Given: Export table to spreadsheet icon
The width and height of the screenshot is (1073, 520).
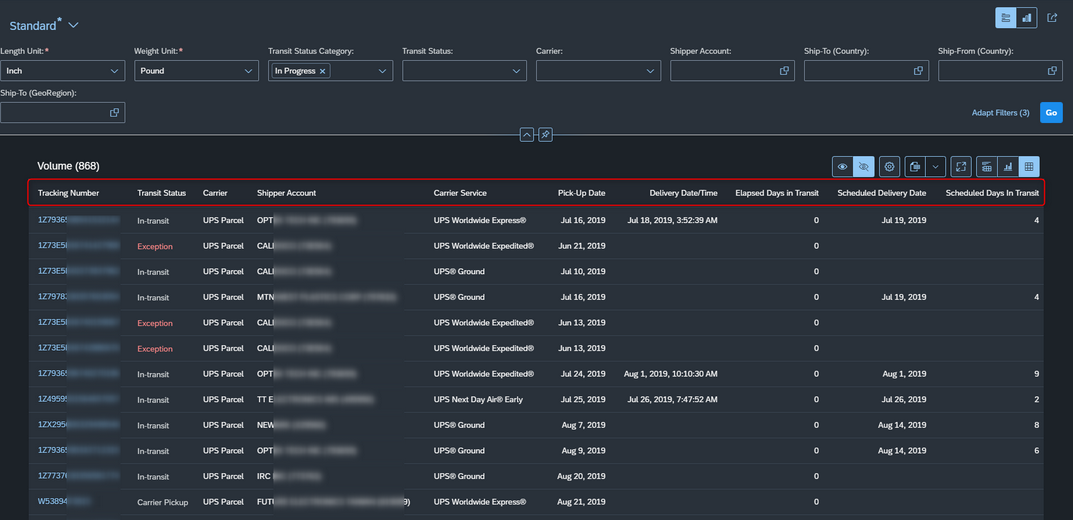Looking at the screenshot, I should (x=915, y=166).
